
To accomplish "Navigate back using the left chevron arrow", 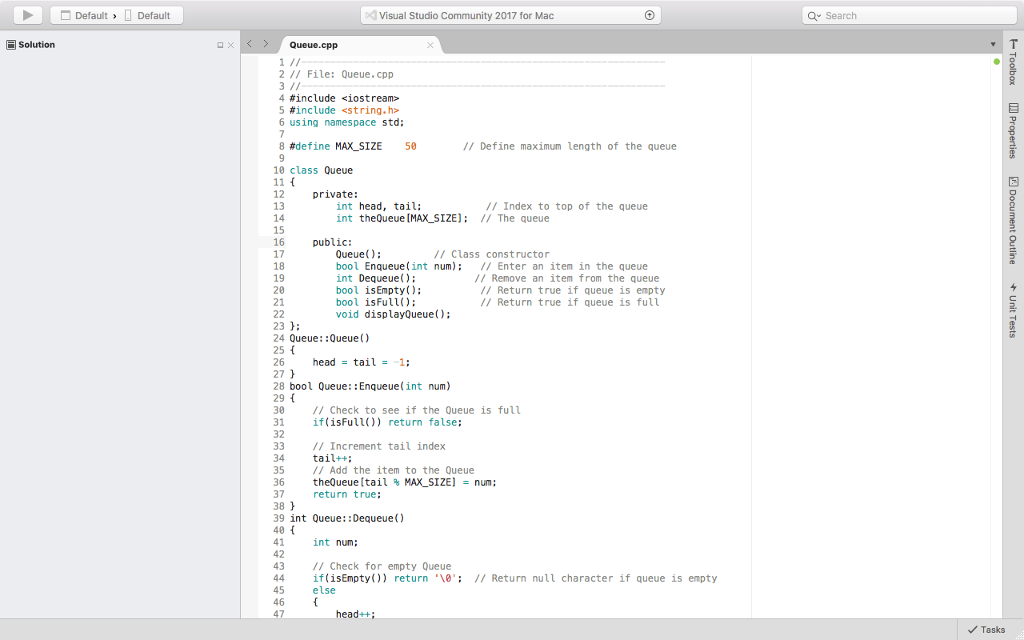I will (x=248, y=44).
